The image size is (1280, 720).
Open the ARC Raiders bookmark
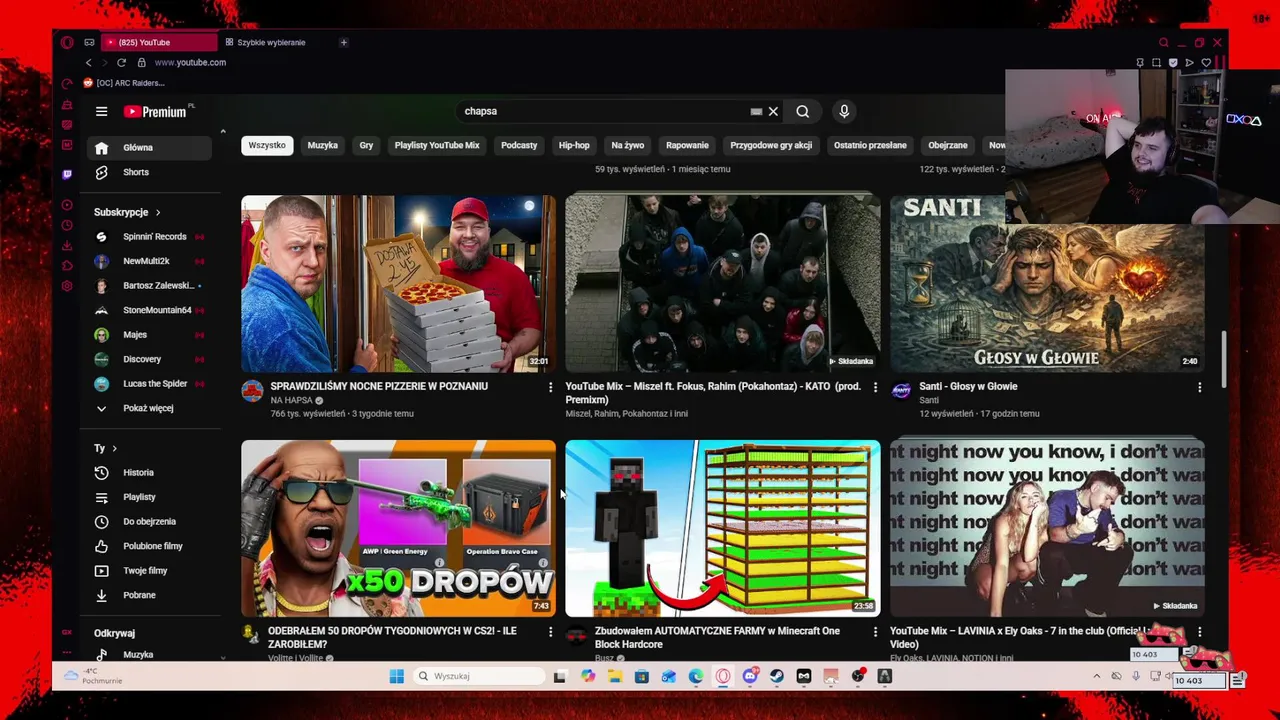123,83
